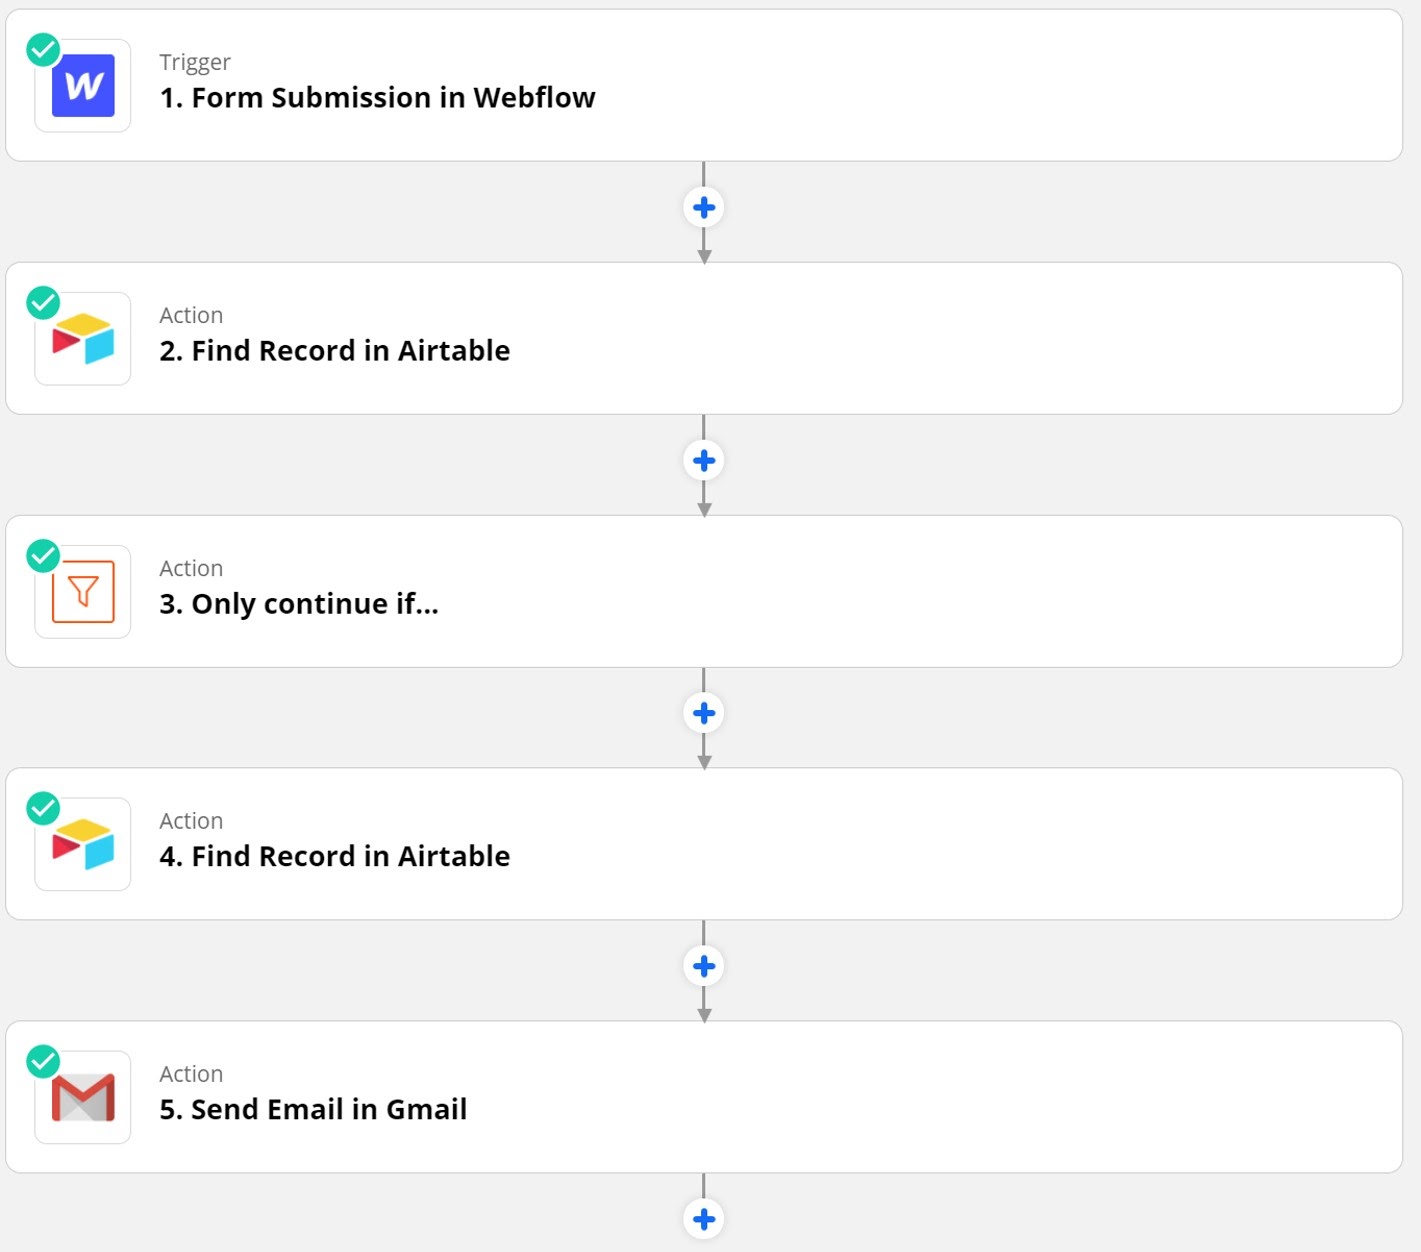1421x1252 pixels.
Task: Click the green checkmark on the Gmail step
Action: click(43, 1061)
